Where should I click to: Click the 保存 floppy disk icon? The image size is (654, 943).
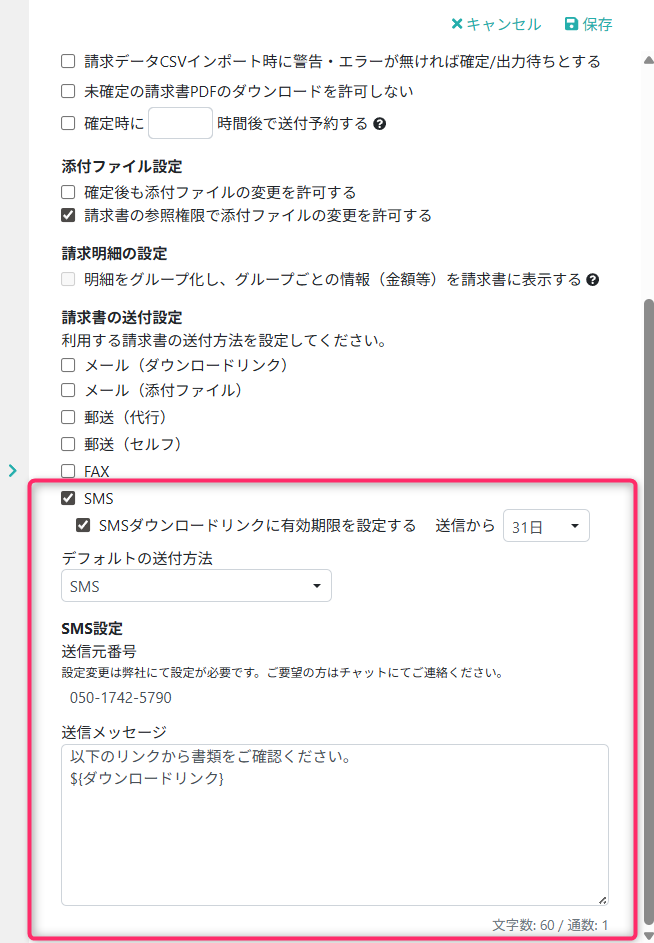pos(571,24)
